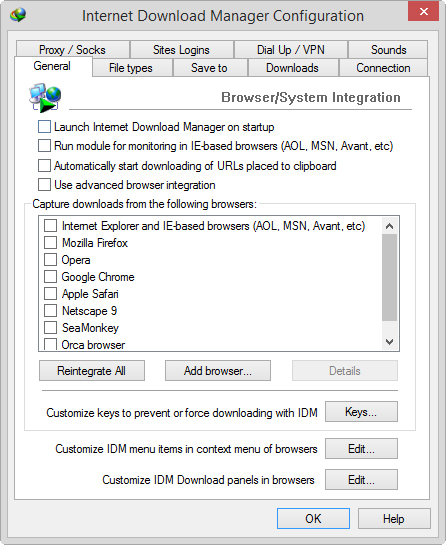Enable automatic downloading of clipboard URLs
The image size is (446, 545).
click(x=44, y=166)
